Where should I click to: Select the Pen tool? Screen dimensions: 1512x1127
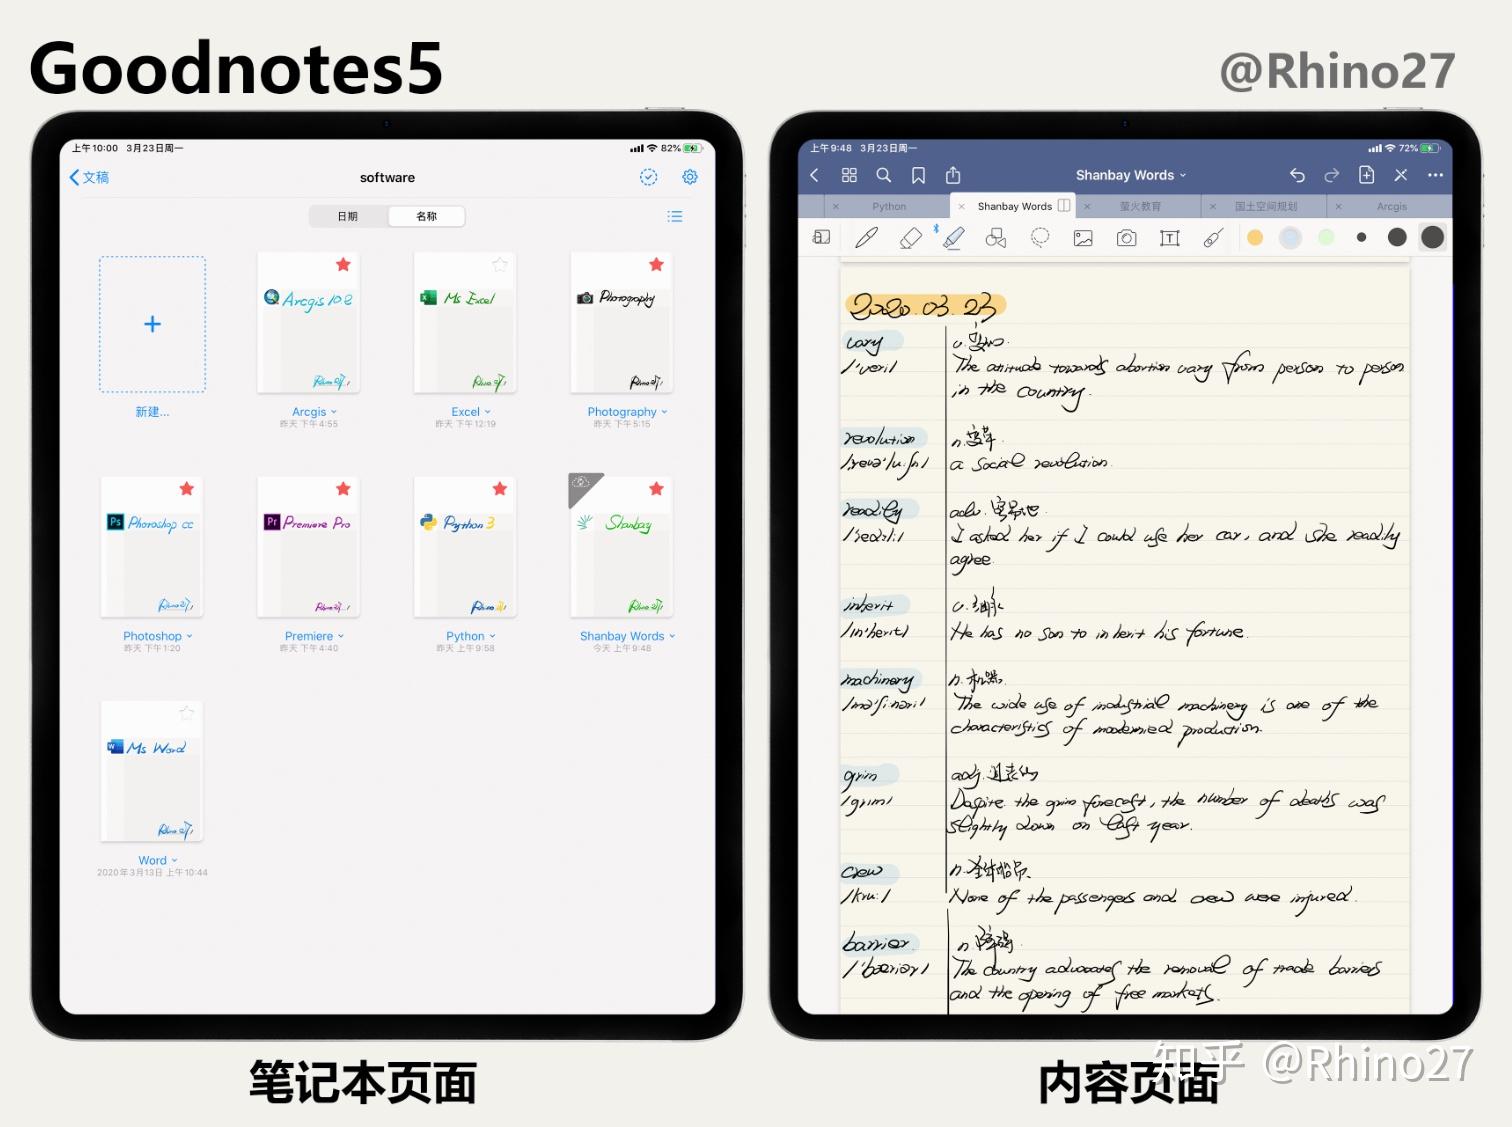867,238
